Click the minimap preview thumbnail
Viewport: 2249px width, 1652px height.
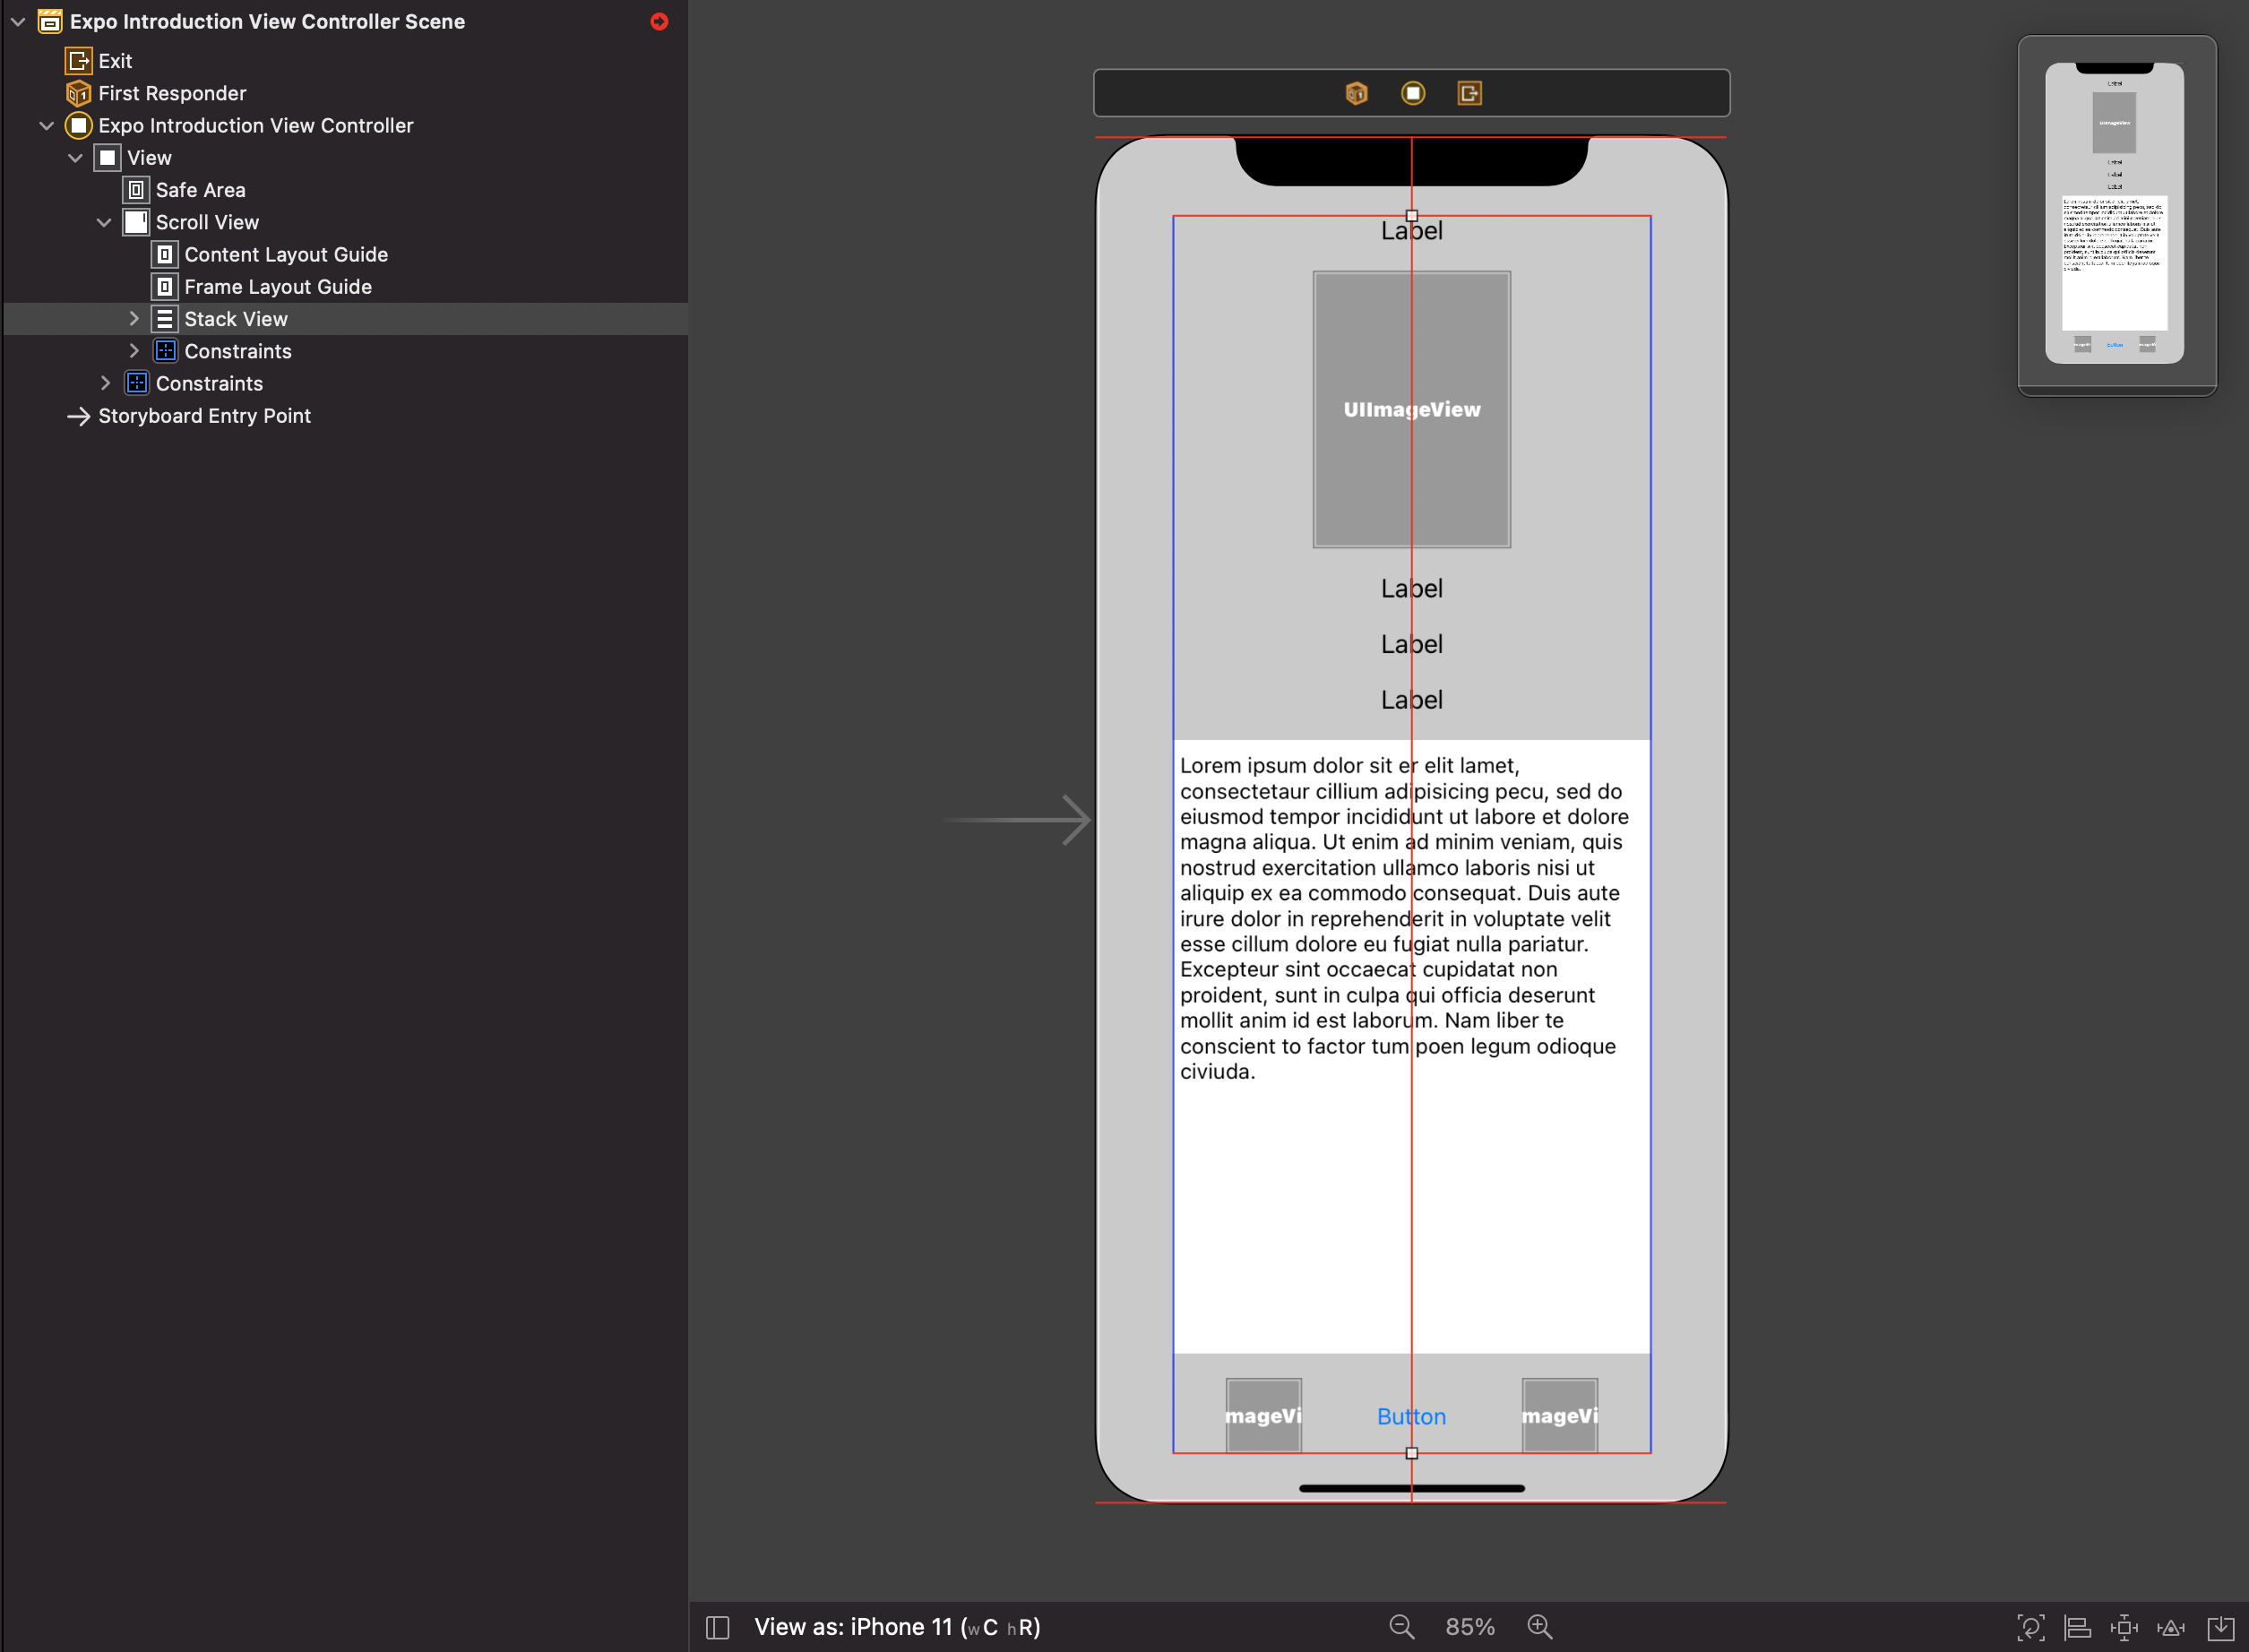[2116, 214]
